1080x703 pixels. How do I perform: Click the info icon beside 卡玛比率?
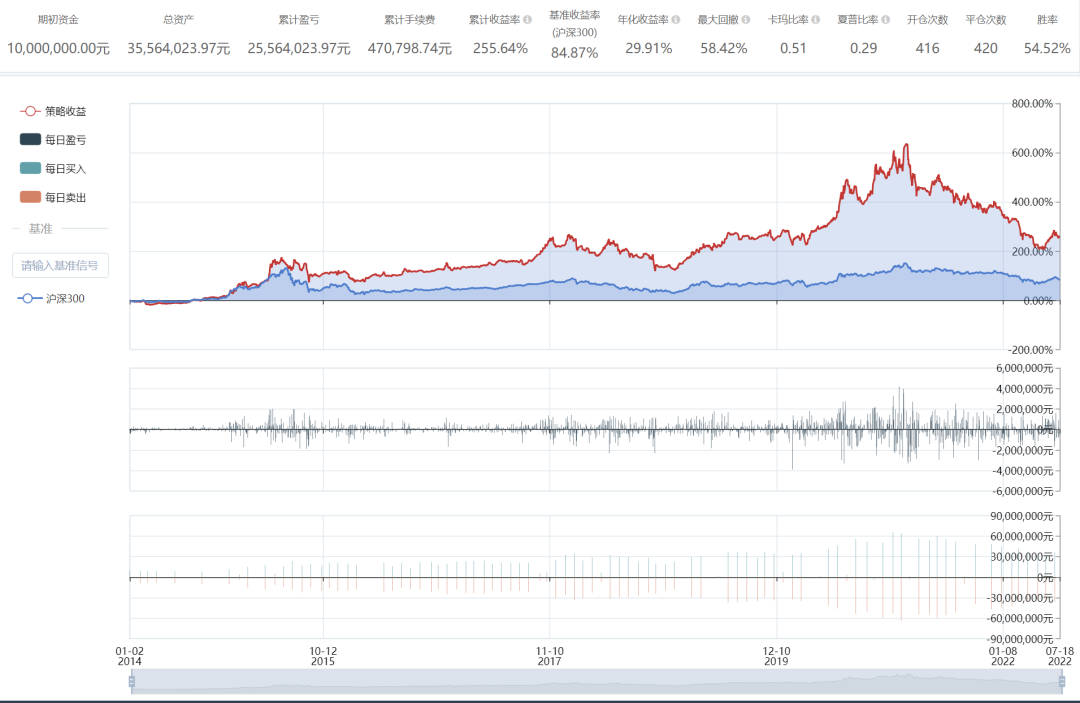816,19
